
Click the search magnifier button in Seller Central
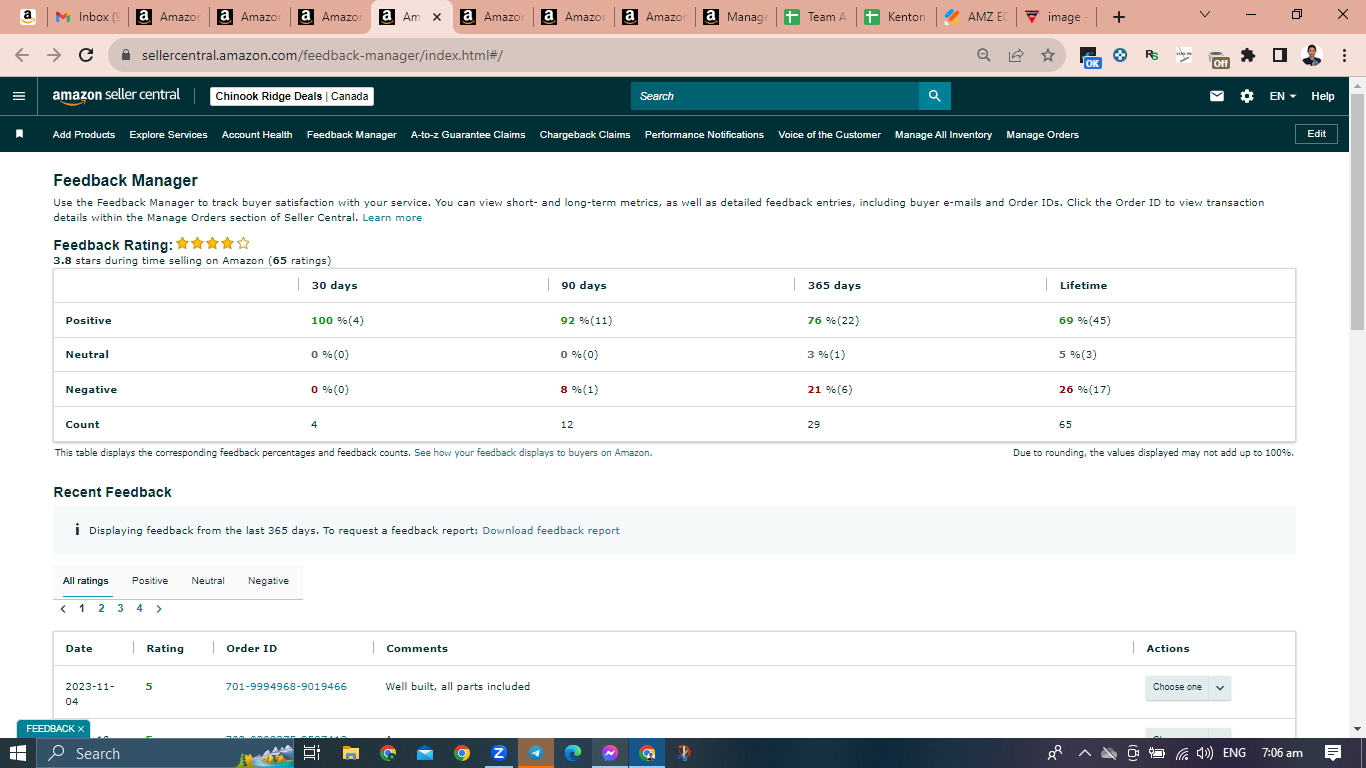[x=935, y=96]
